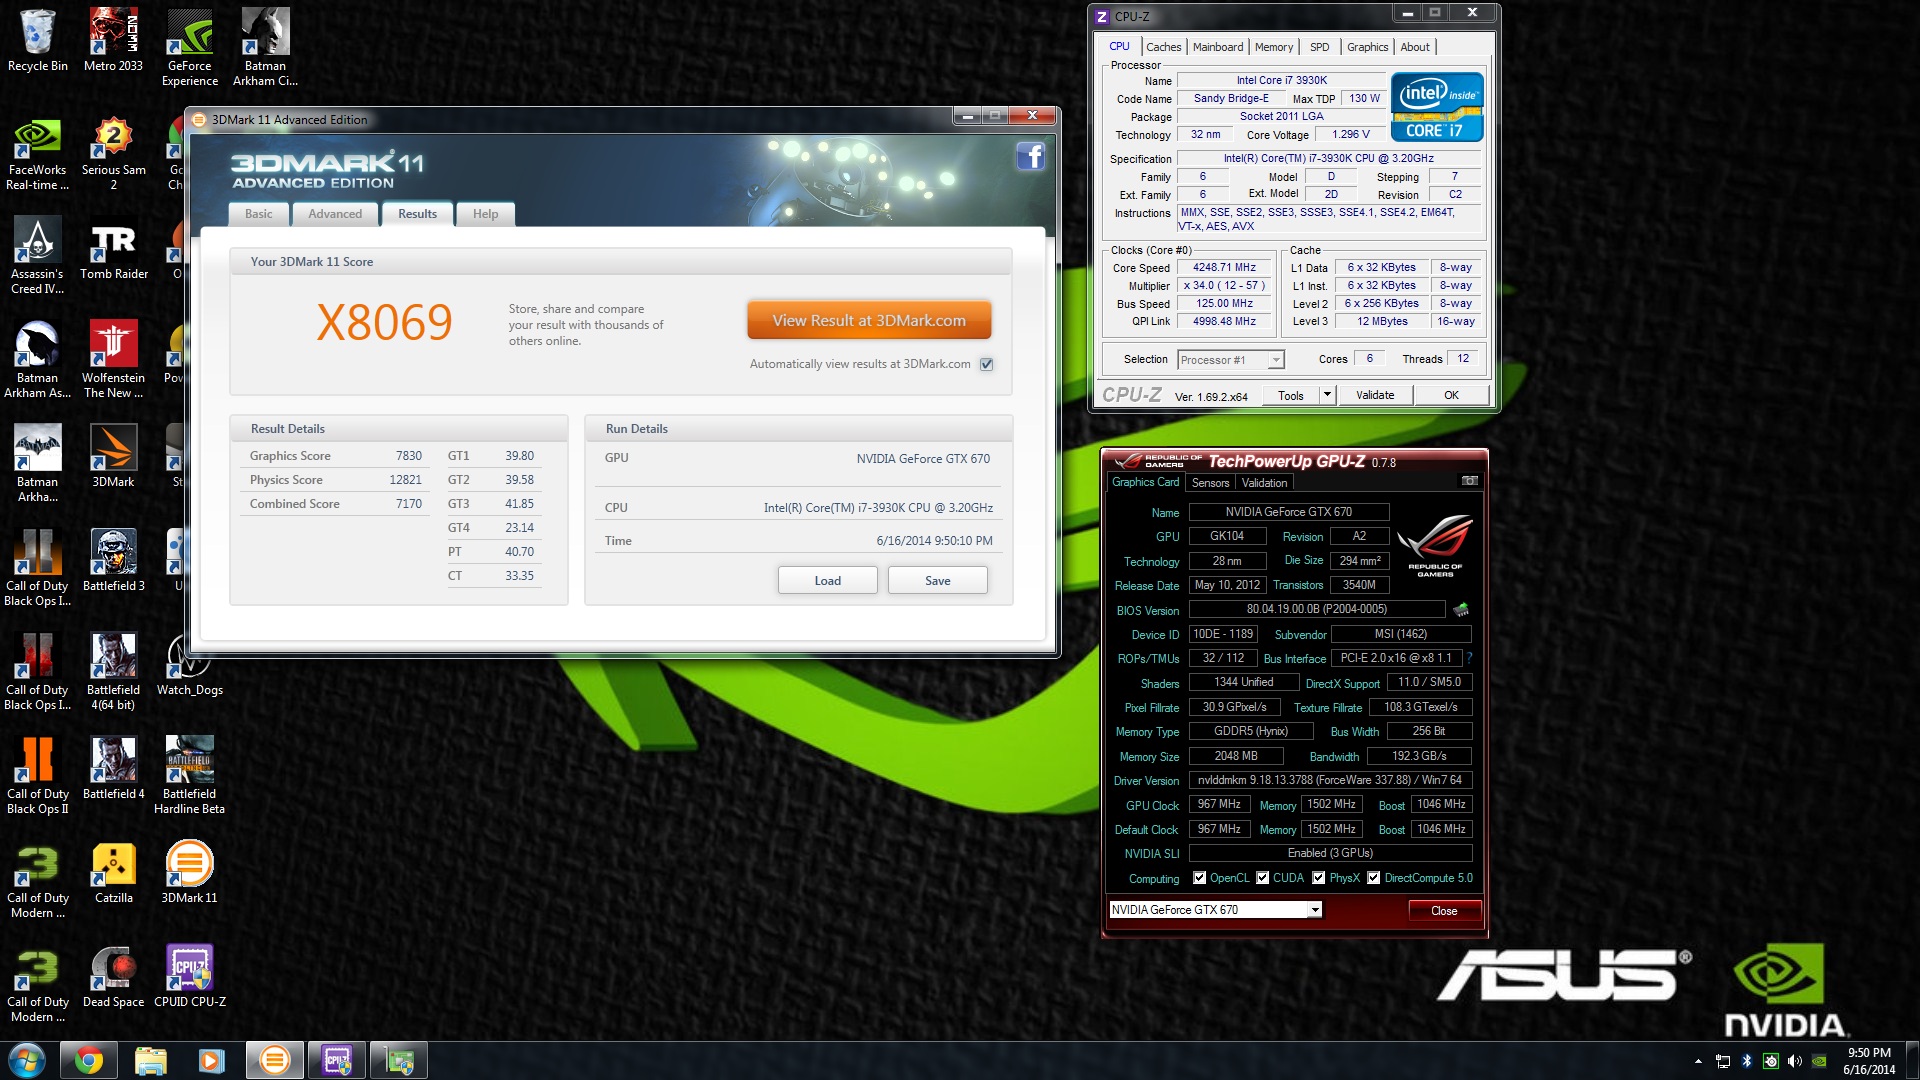Click View Result at 3DMark.com button
The image size is (1920, 1080).
[869, 321]
